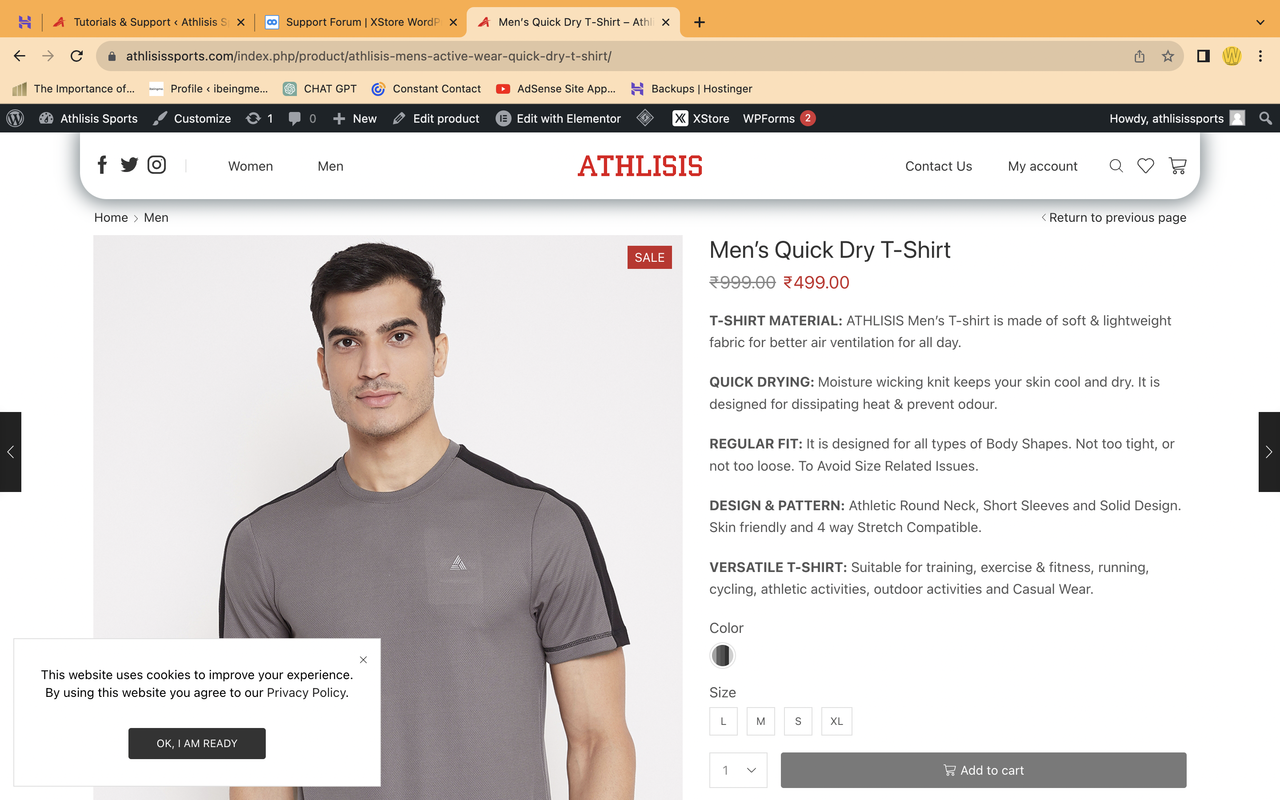Click the red SALE badge on image
The image size is (1280, 800).
tap(649, 257)
